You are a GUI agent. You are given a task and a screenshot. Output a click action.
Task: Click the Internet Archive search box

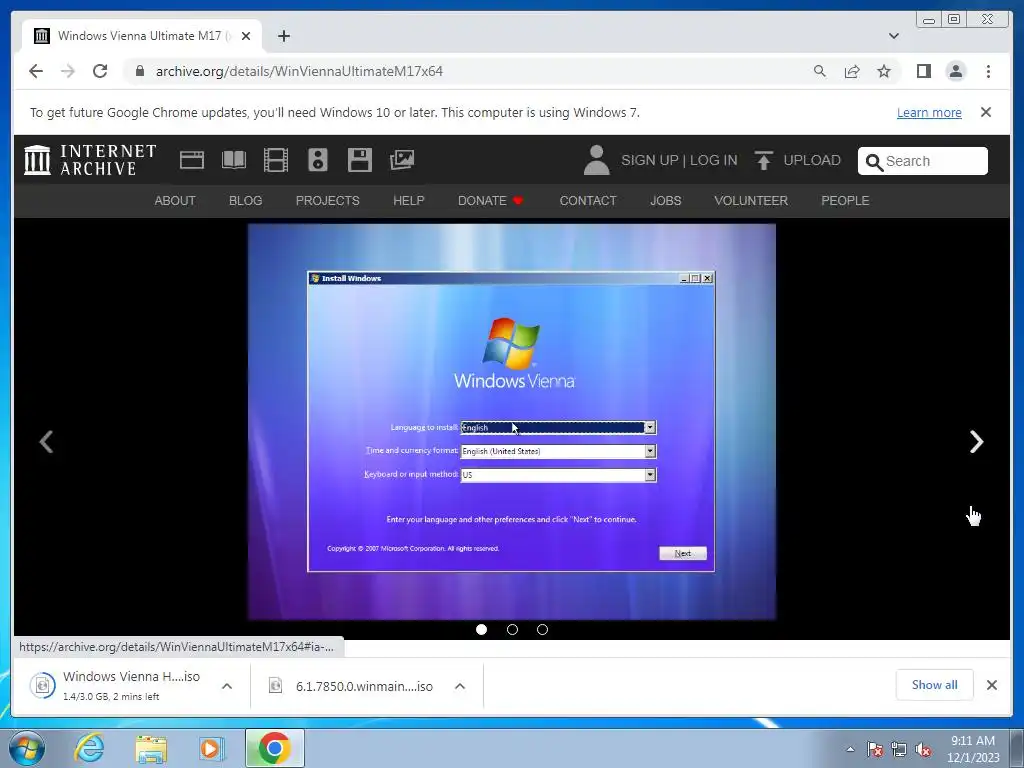point(922,161)
